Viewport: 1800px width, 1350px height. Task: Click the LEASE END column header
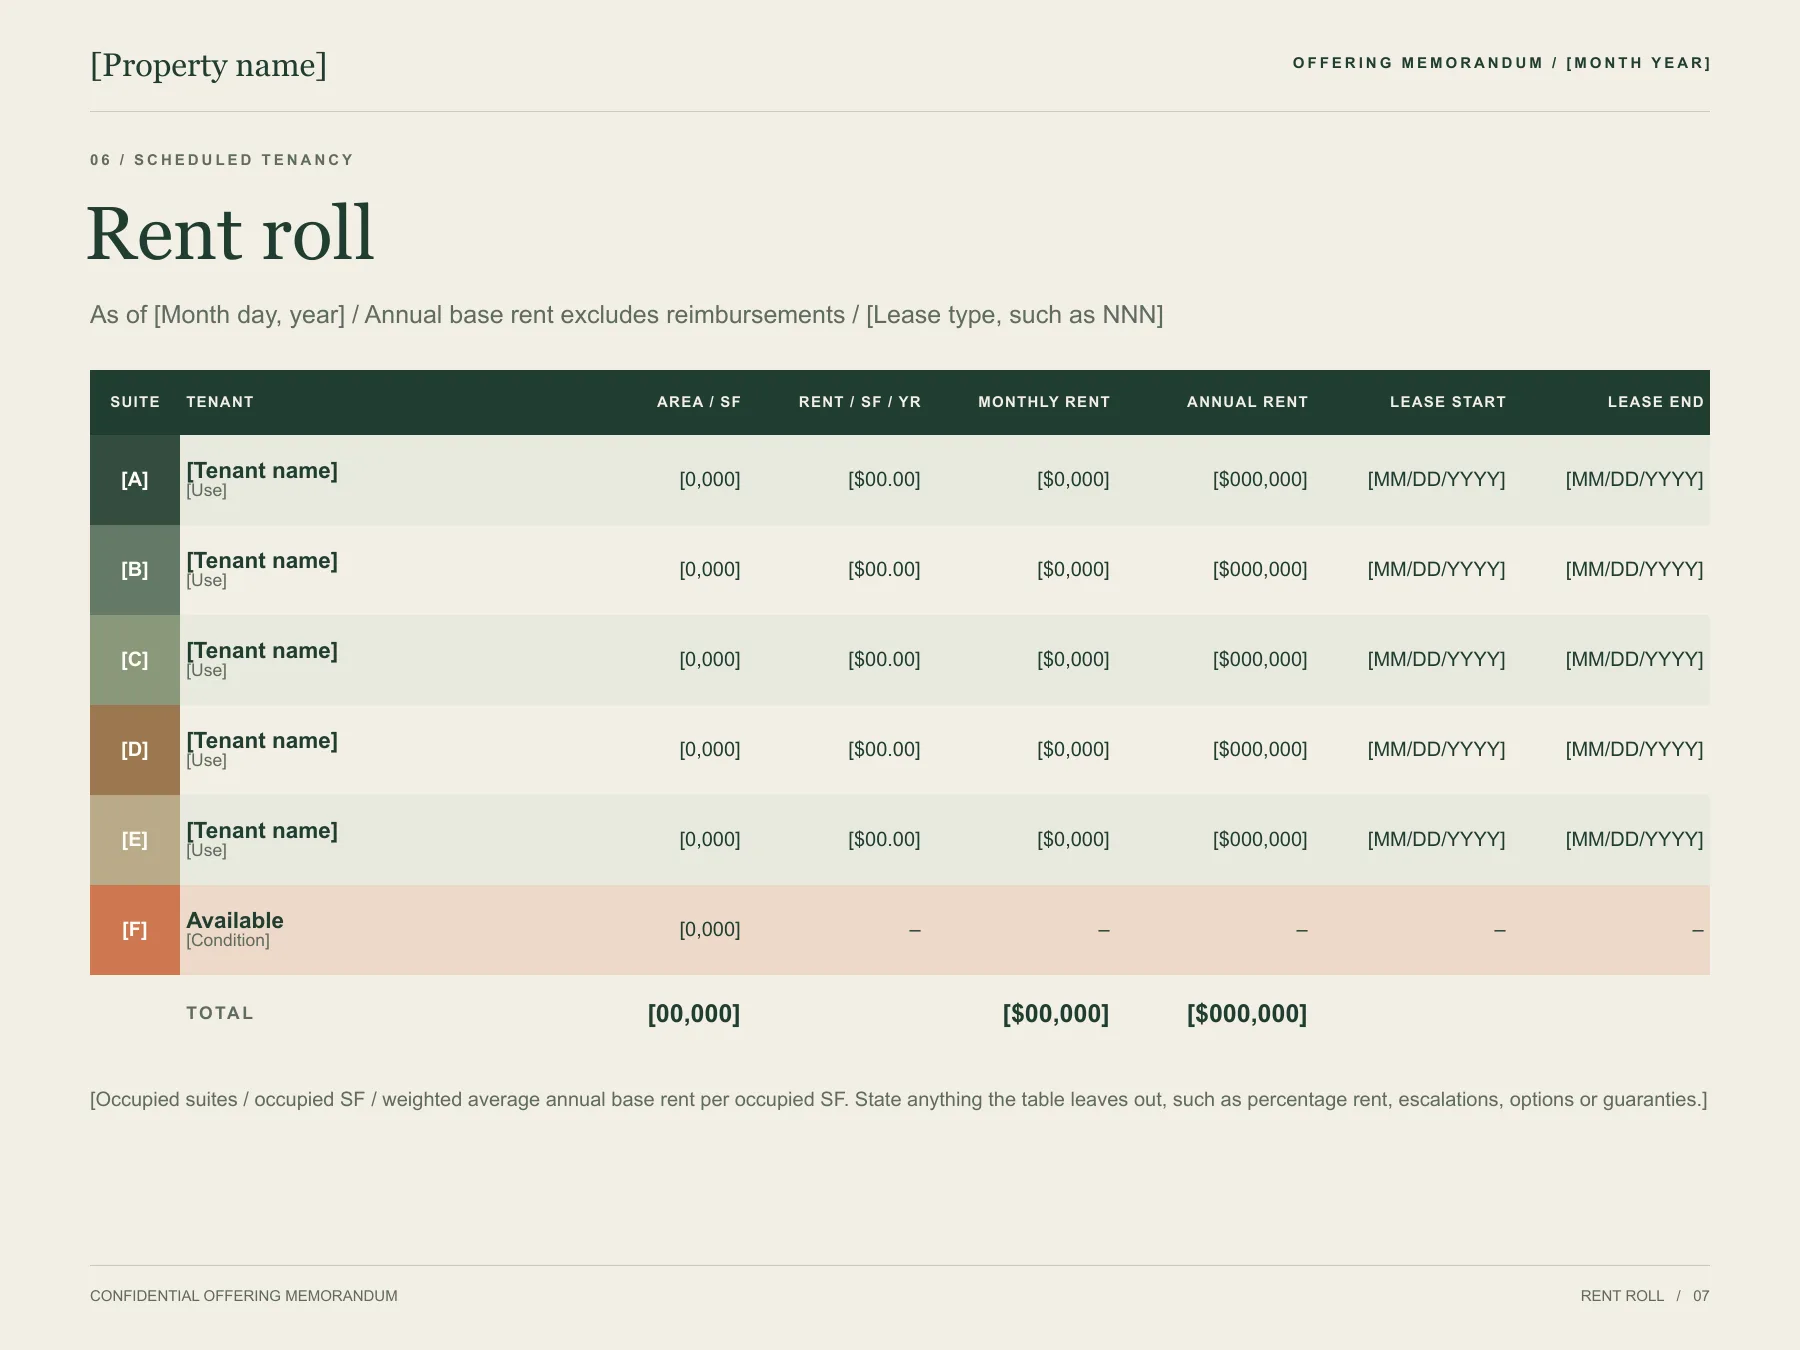(1656, 402)
